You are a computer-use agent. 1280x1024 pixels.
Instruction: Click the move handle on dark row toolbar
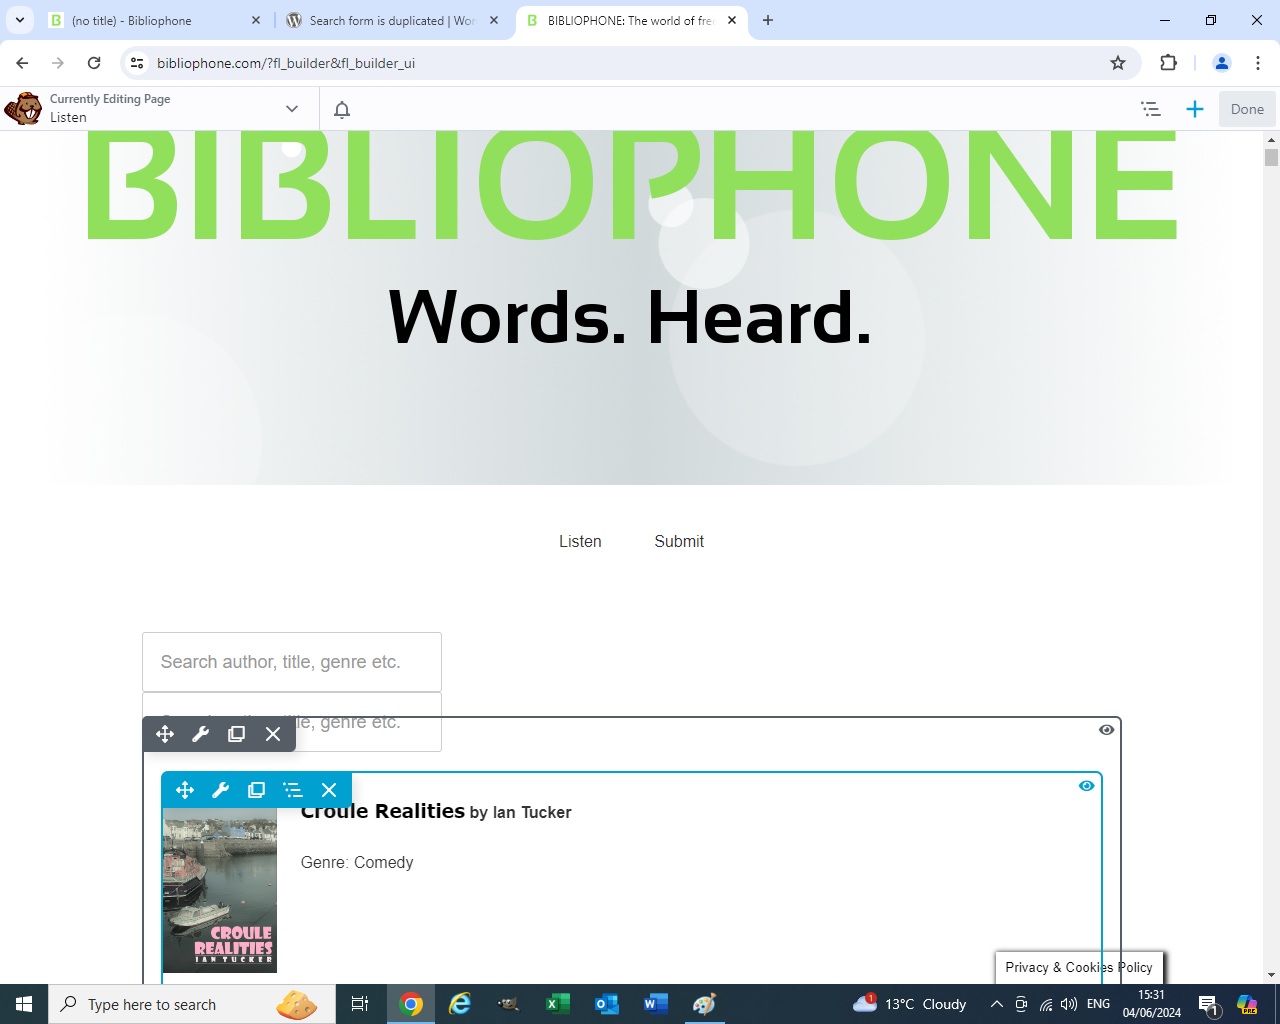(x=165, y=734)
